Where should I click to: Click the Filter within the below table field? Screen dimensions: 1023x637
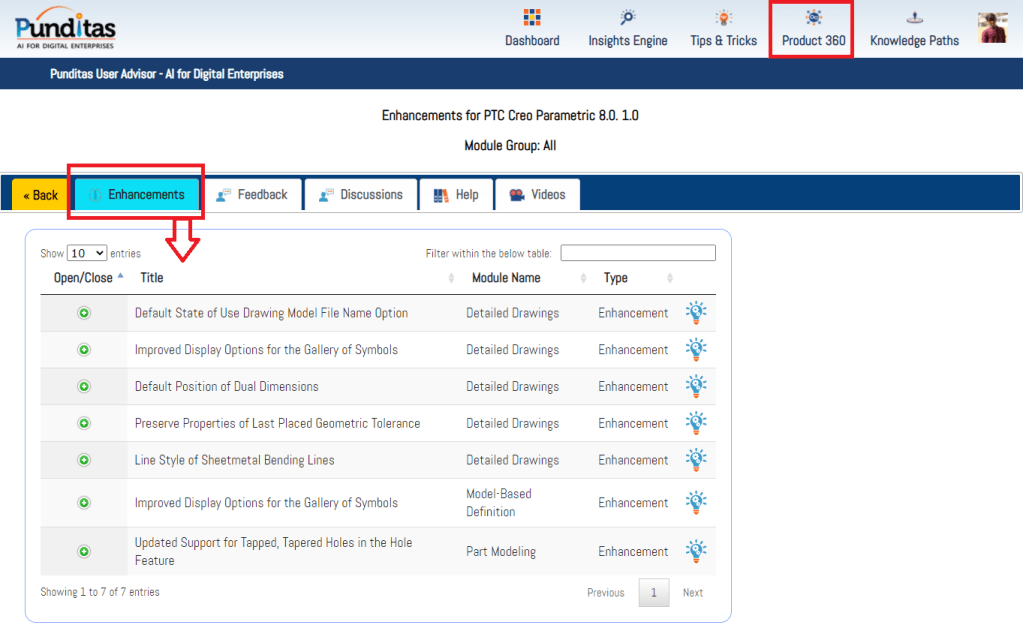pyautogui.click(x=638, y=253)
